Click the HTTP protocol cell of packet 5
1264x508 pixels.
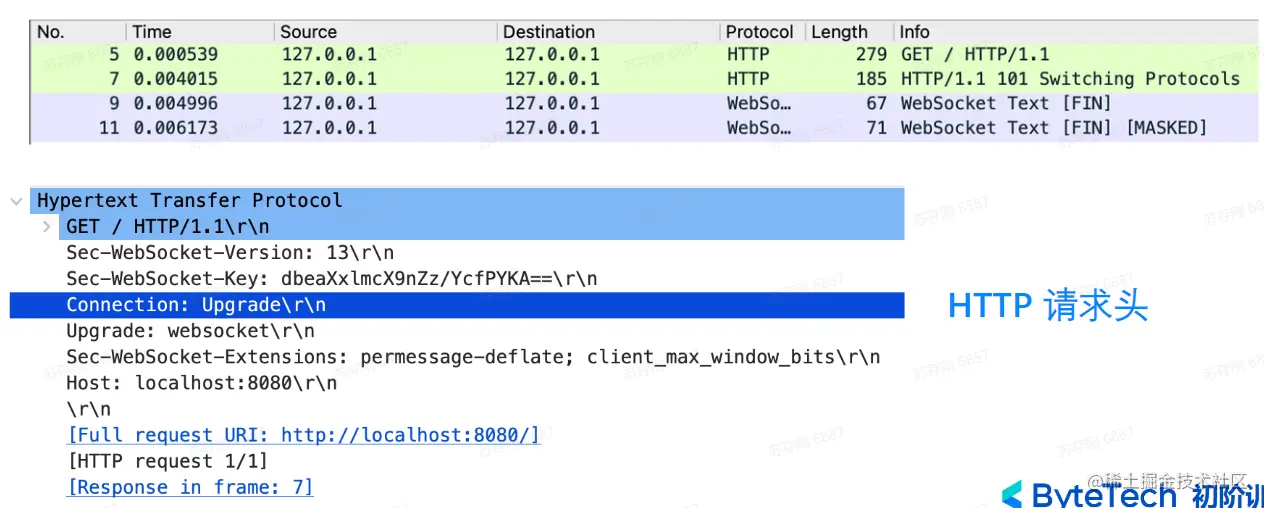coord(748,55)
